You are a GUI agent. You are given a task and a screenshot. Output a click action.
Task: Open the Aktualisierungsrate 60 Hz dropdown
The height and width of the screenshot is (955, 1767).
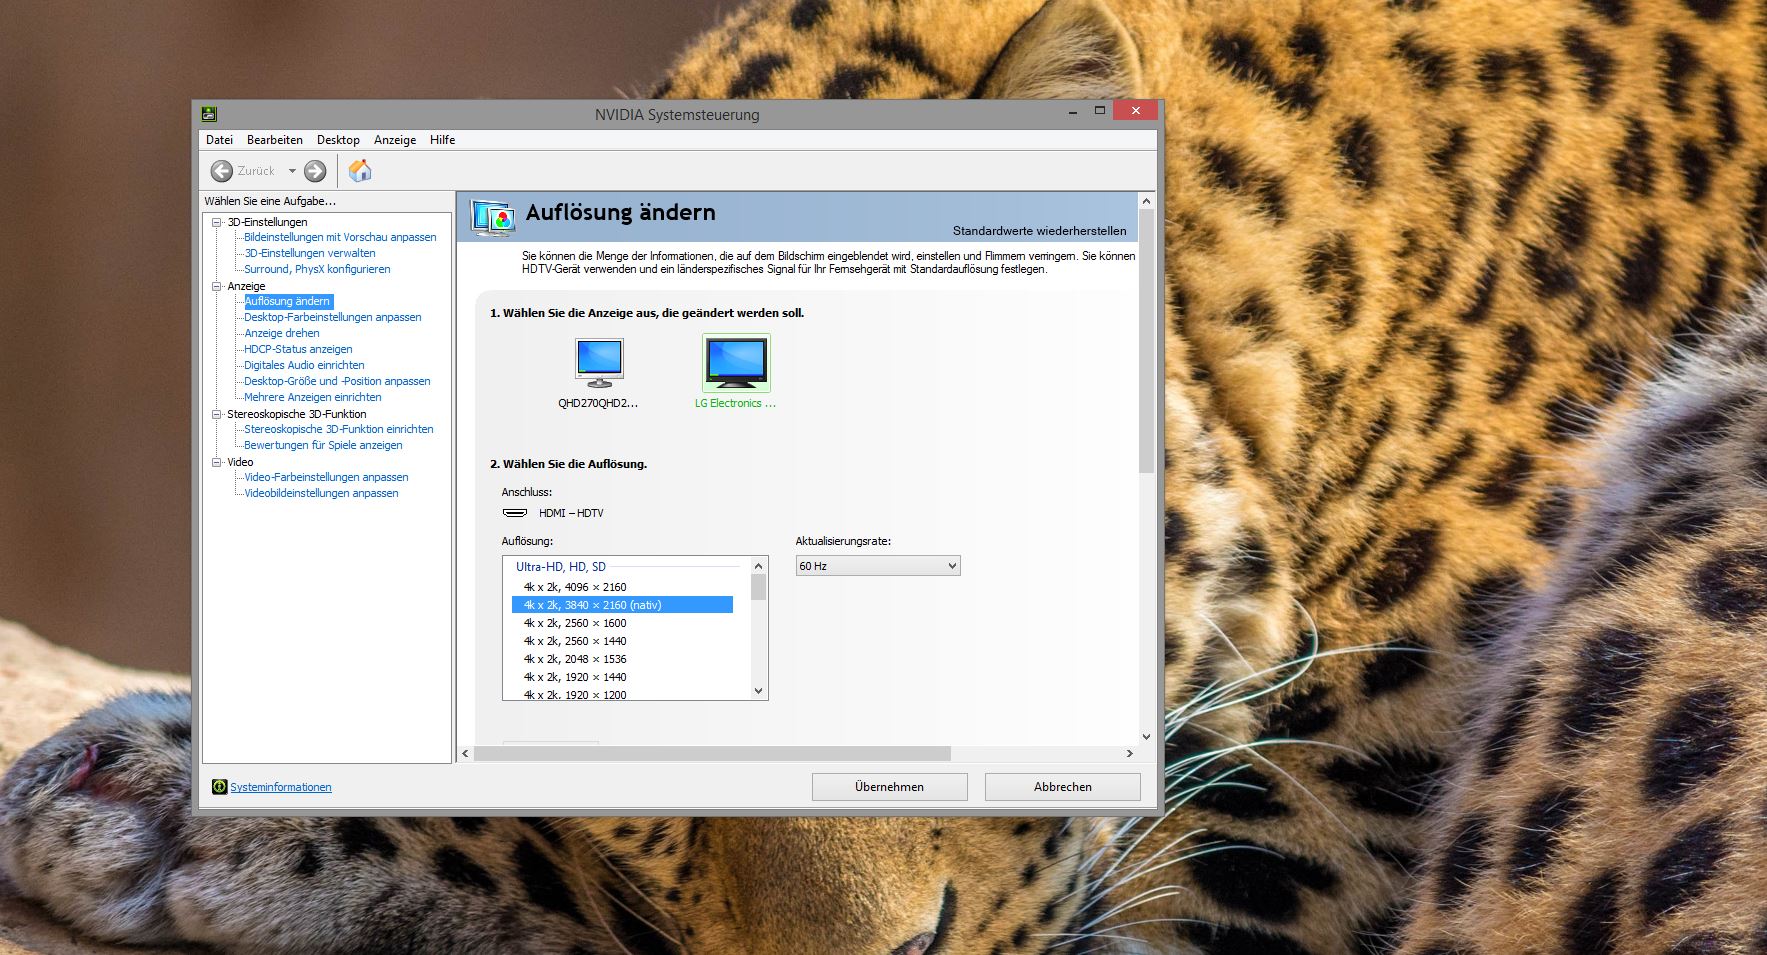pos(878,566)
